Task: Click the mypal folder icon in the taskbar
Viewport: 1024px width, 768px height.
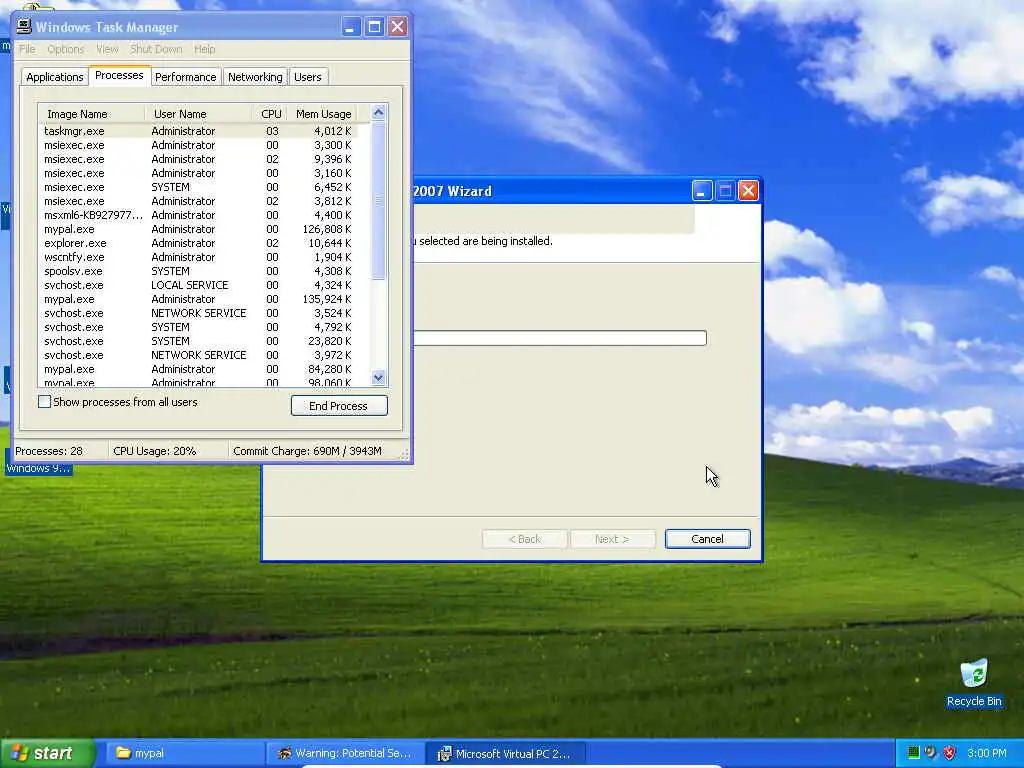Action: (x=123, y=753)
